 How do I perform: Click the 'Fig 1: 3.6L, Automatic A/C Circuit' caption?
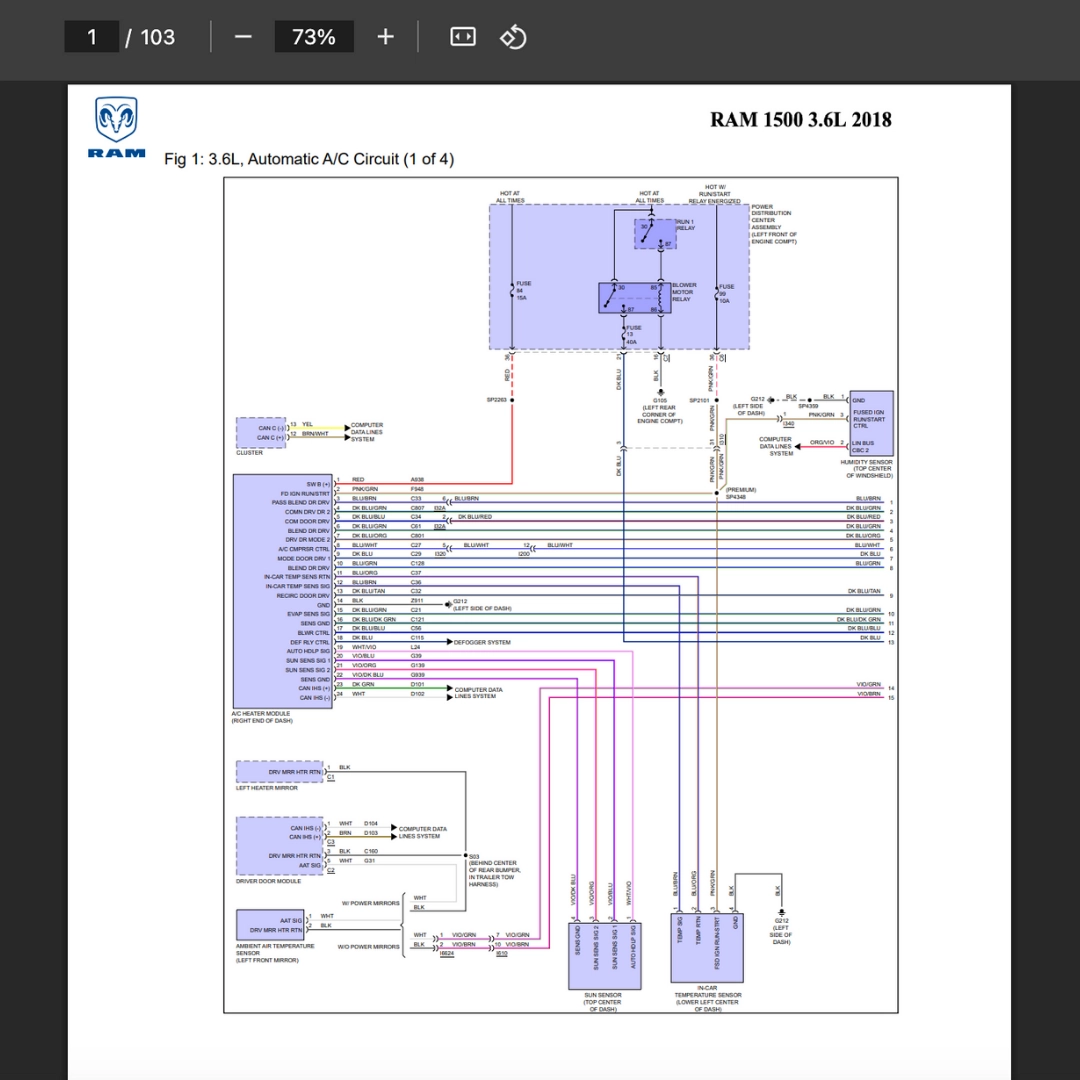coord(309,159)
